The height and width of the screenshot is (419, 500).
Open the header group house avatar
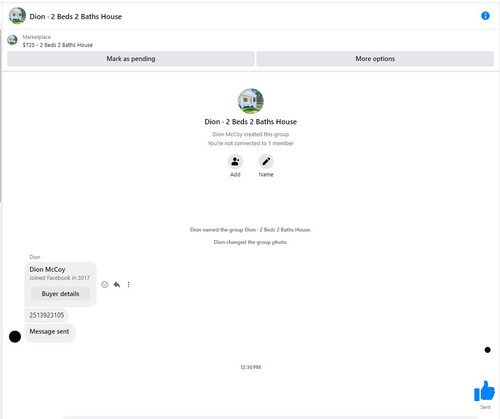pyautogui.click(x=17, y=16)
